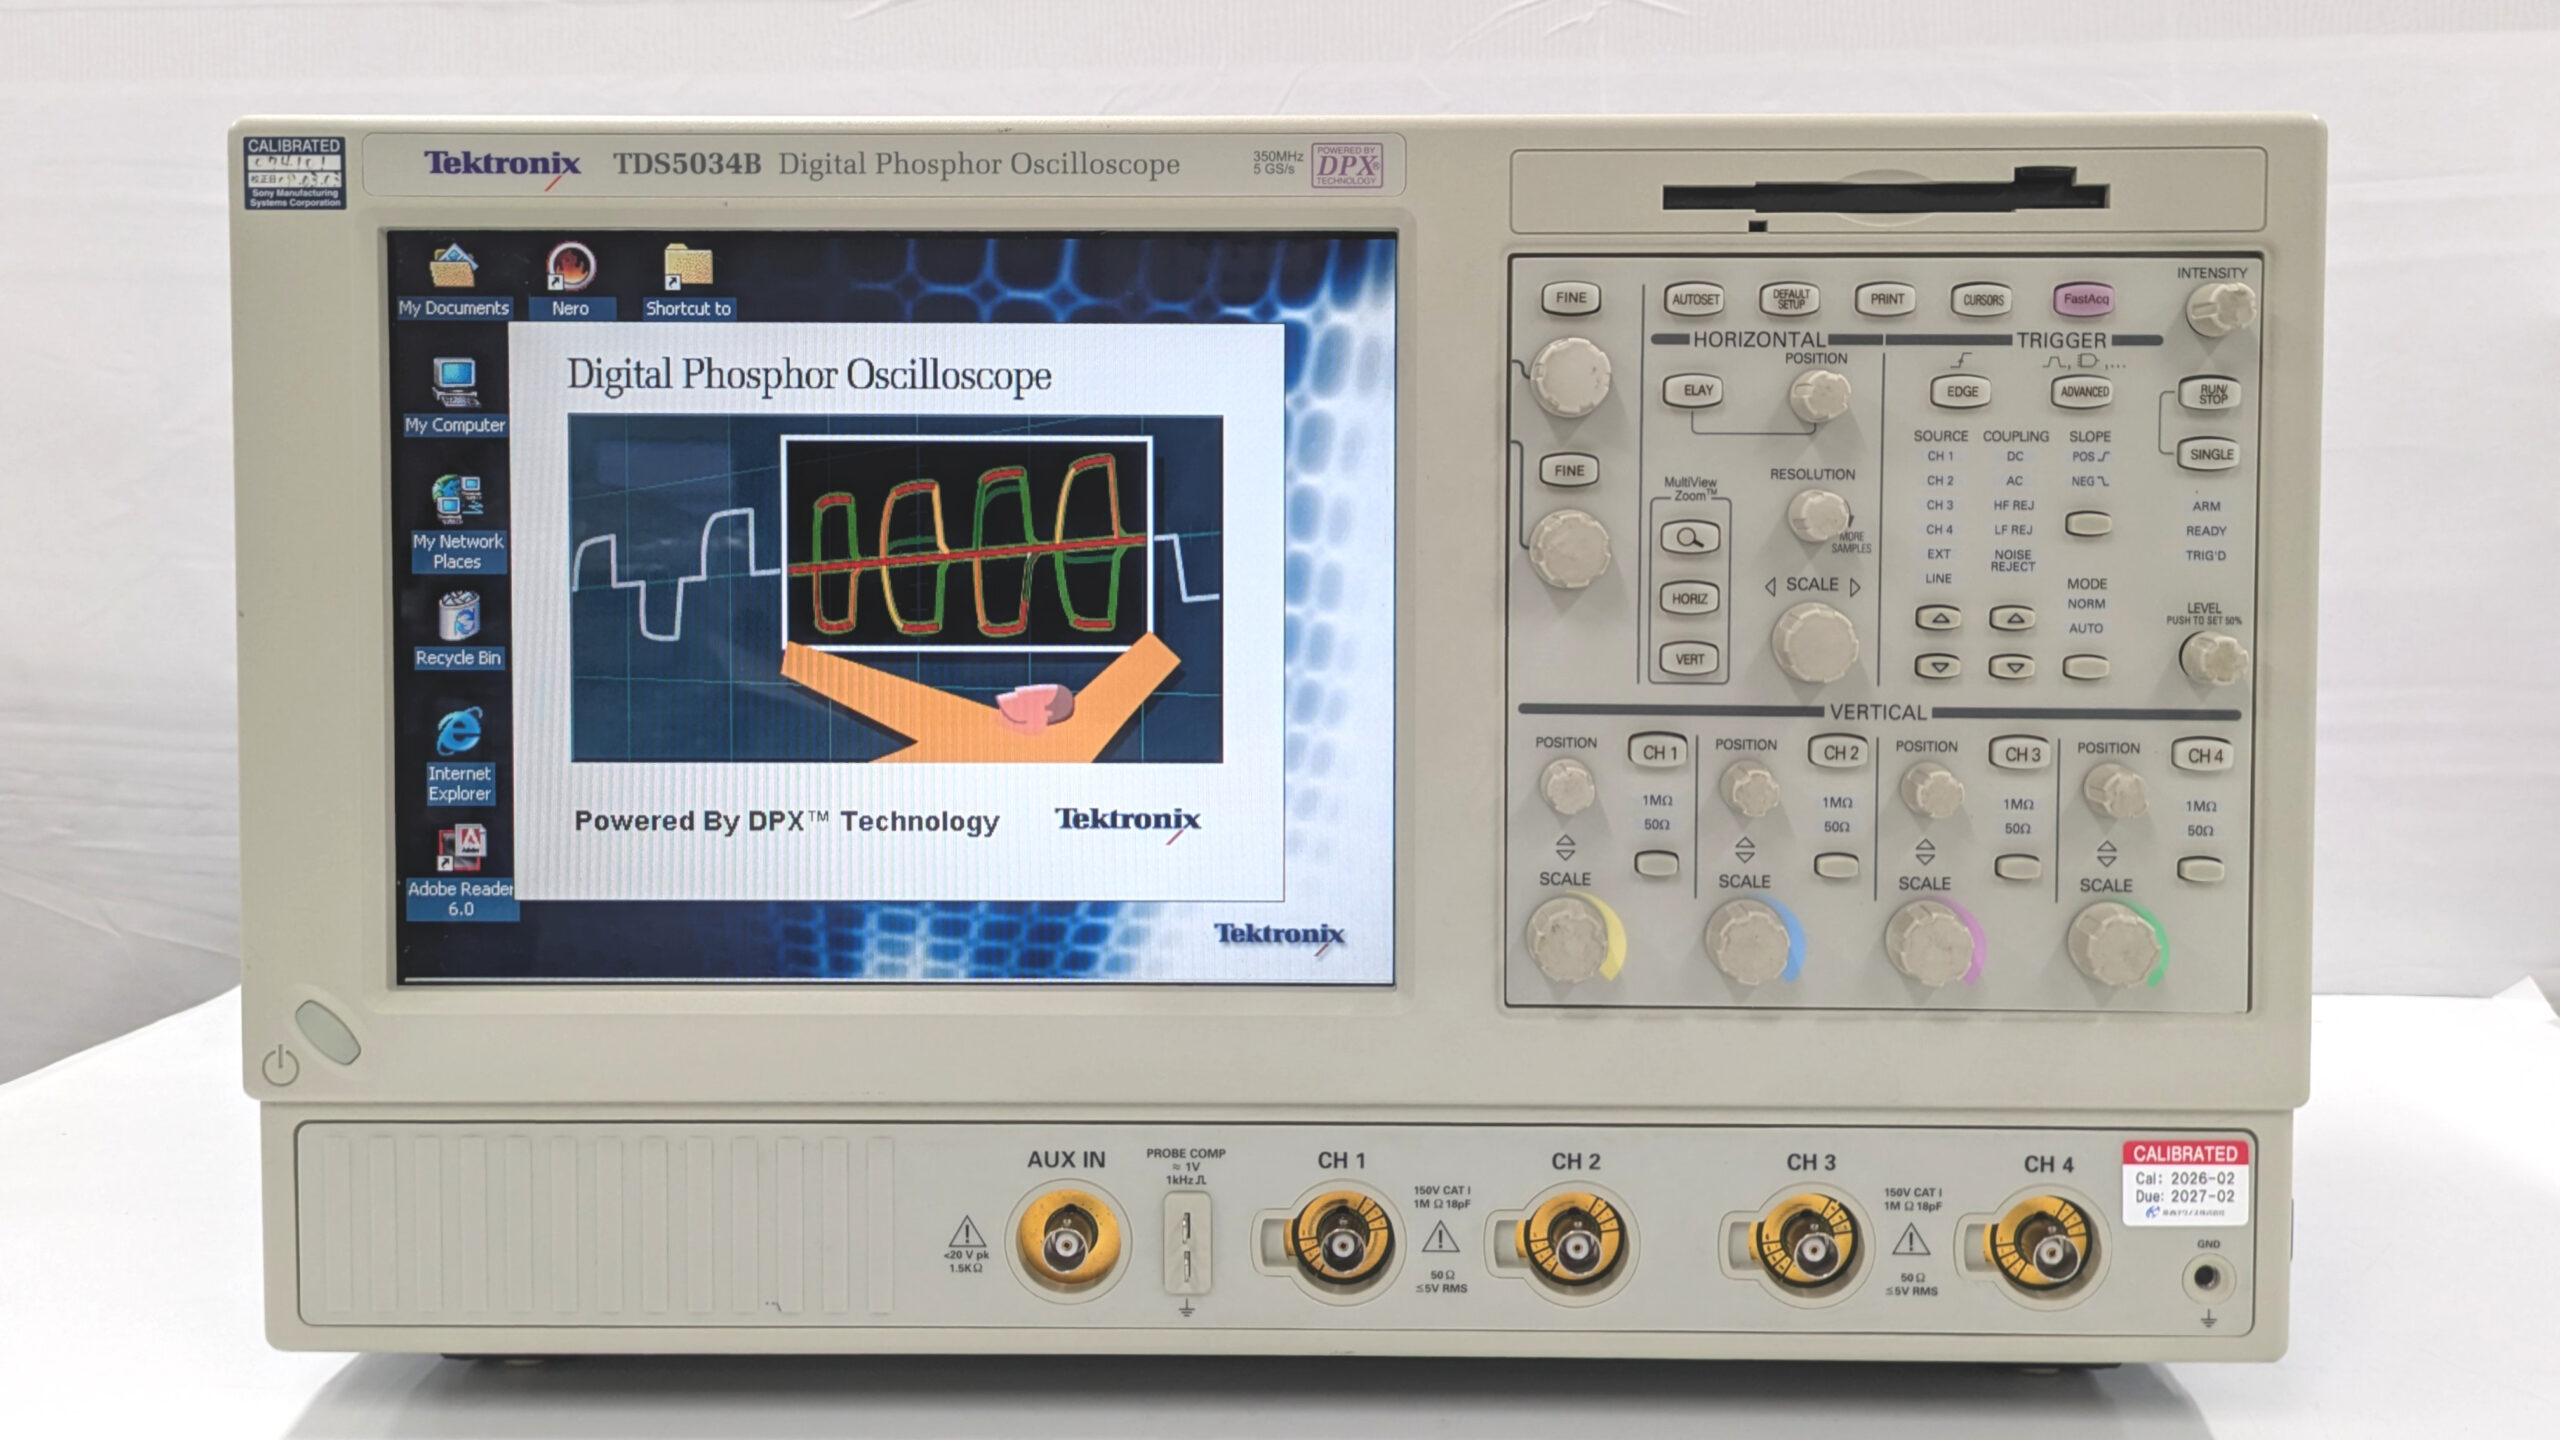Push the horizontal DELAY button
This screenshot has width=2560, height=1440.
point(1694,391)
